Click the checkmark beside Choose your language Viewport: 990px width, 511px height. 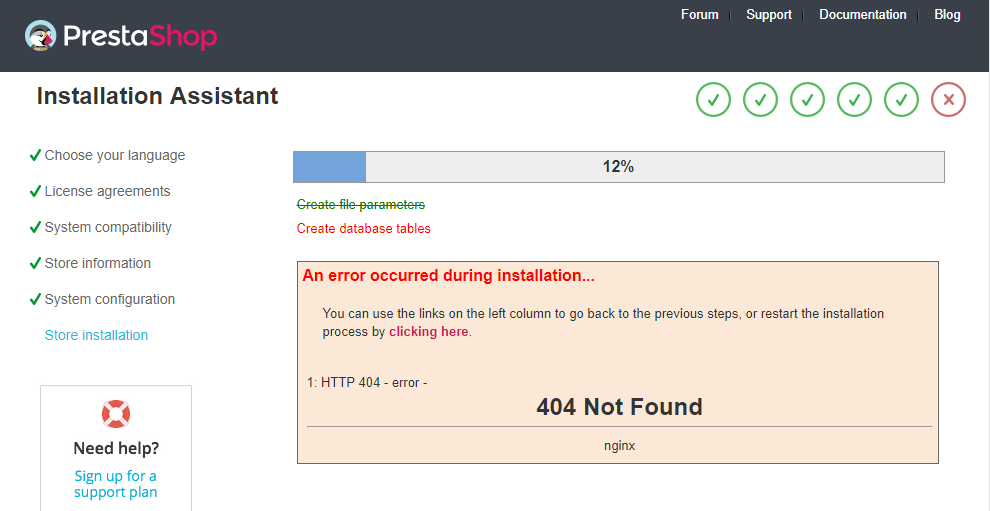tap(35, 155)
